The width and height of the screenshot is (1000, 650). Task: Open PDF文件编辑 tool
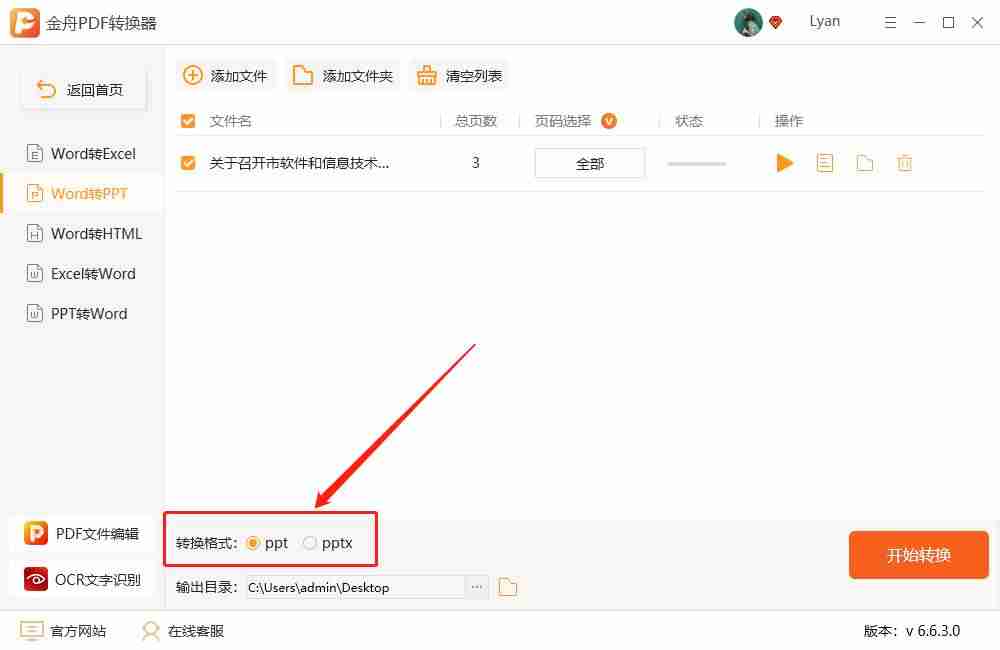coord(82,533)
